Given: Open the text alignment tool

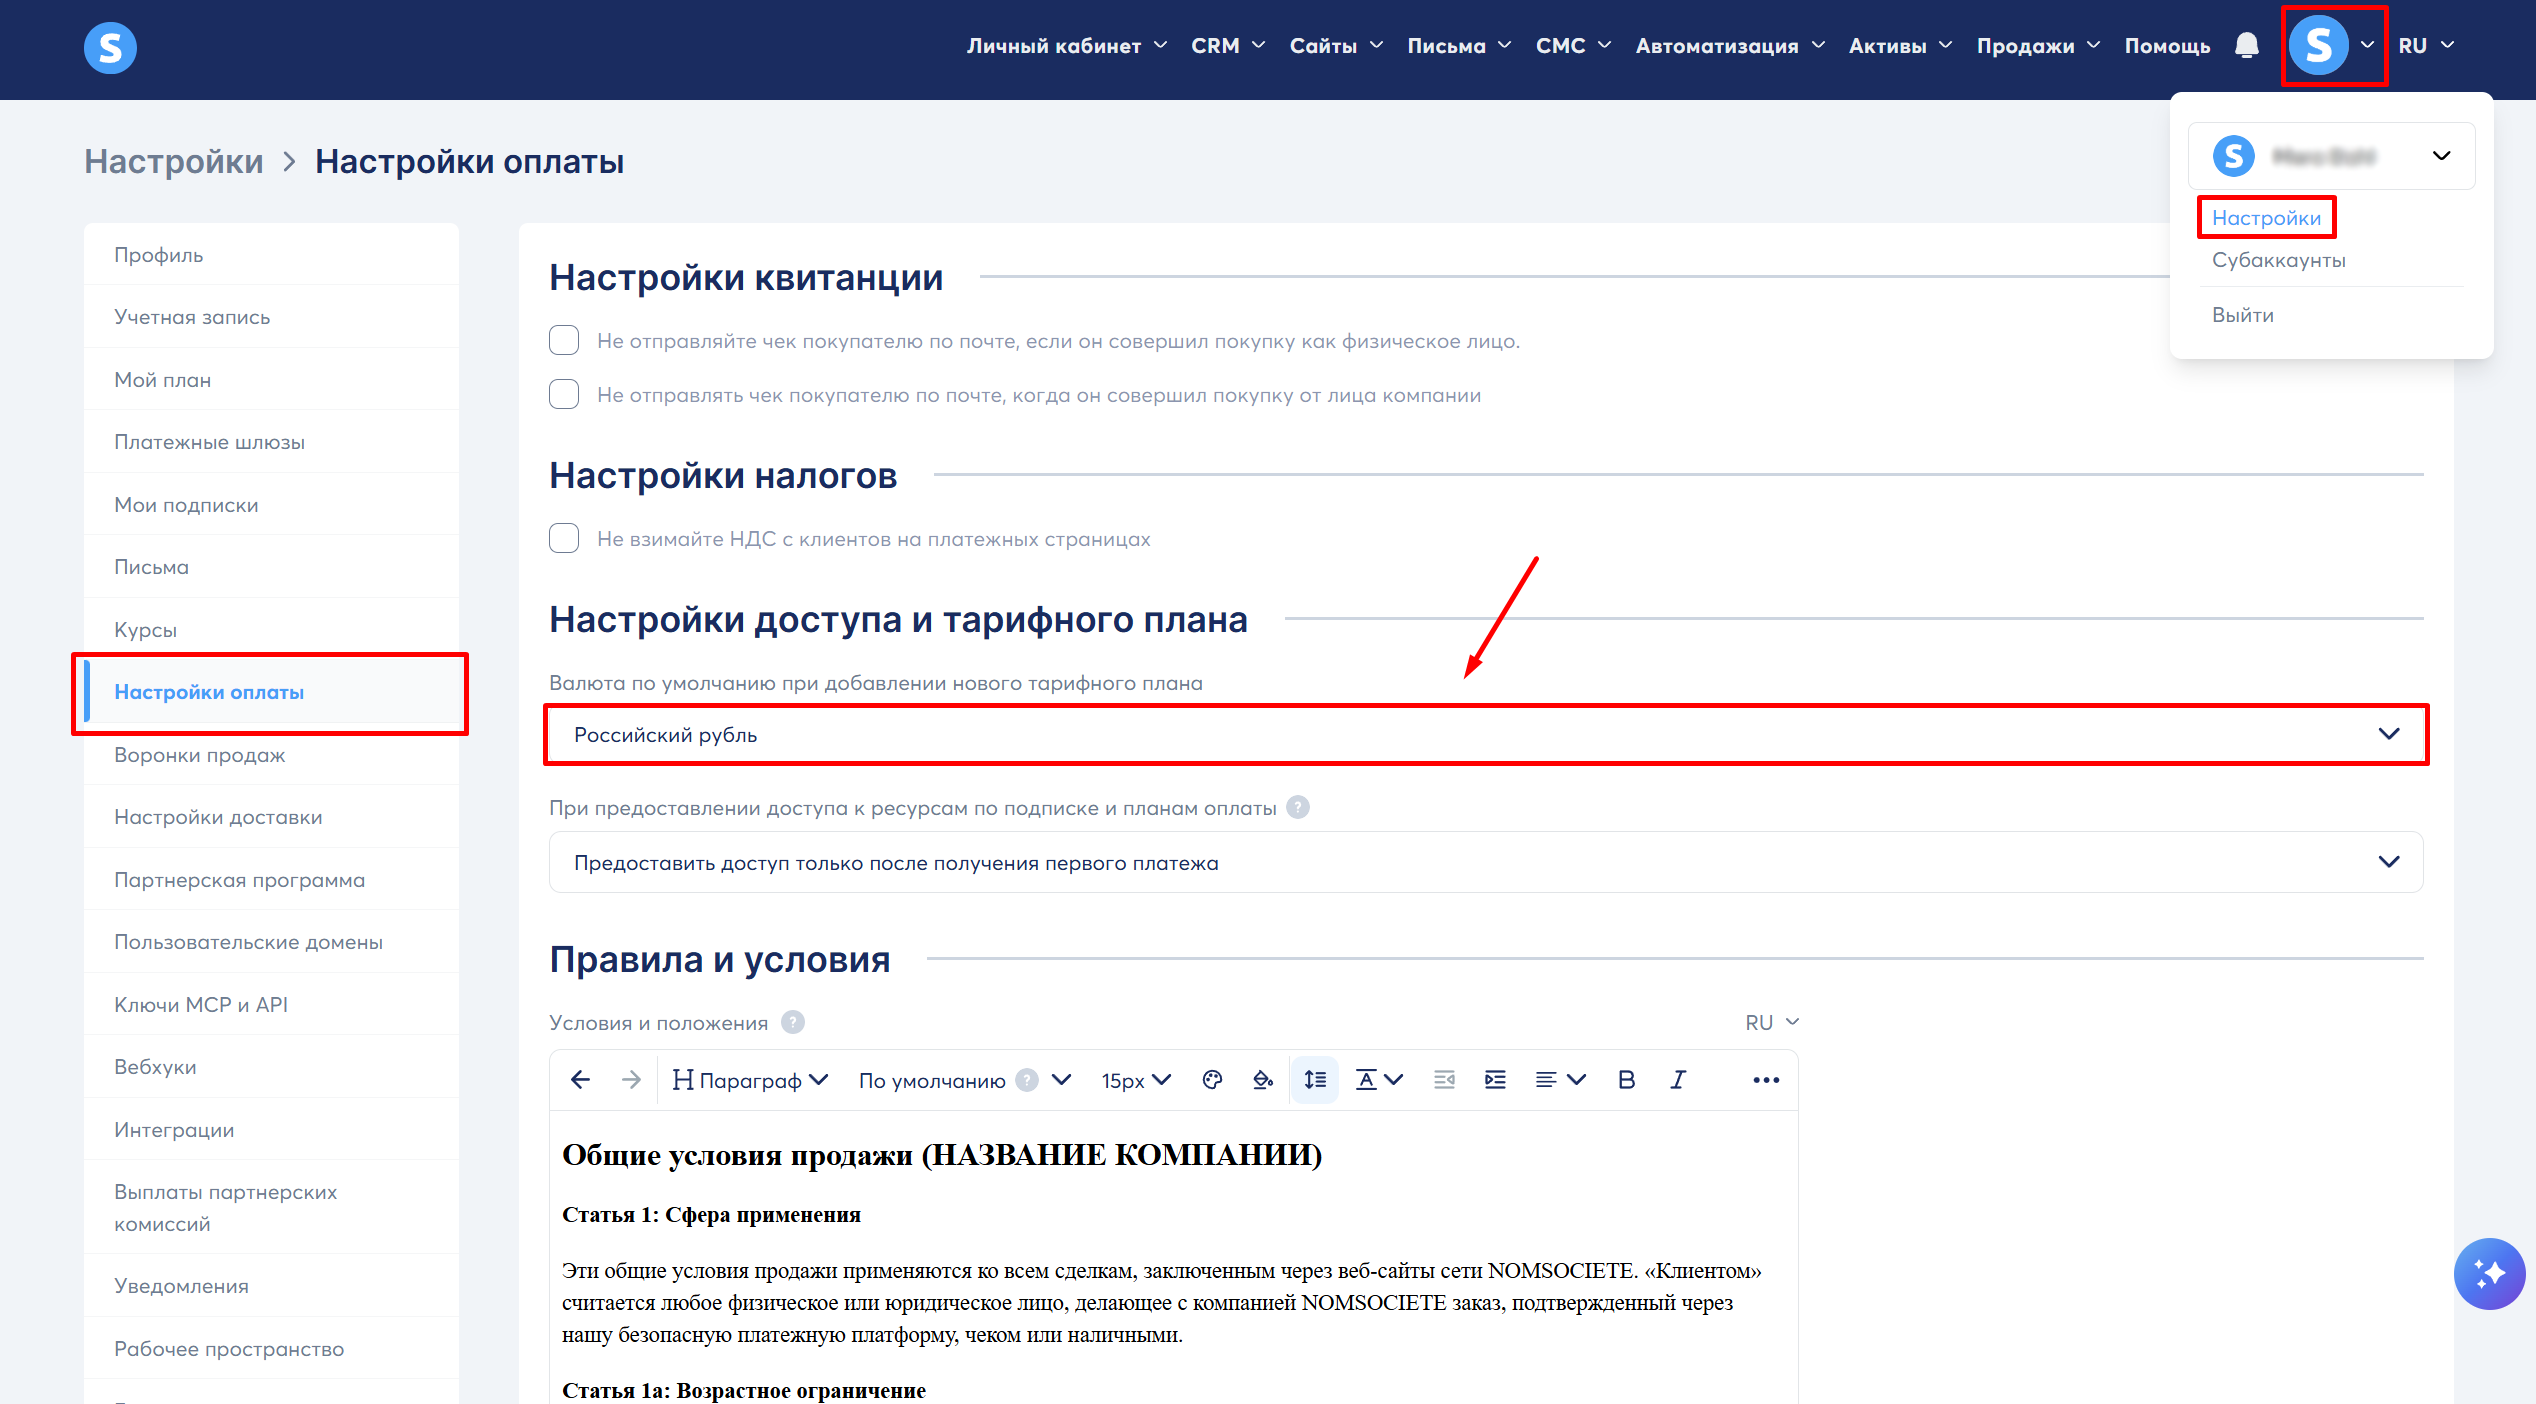Looking at the screenshot, I should (x=1560, y=1080).
